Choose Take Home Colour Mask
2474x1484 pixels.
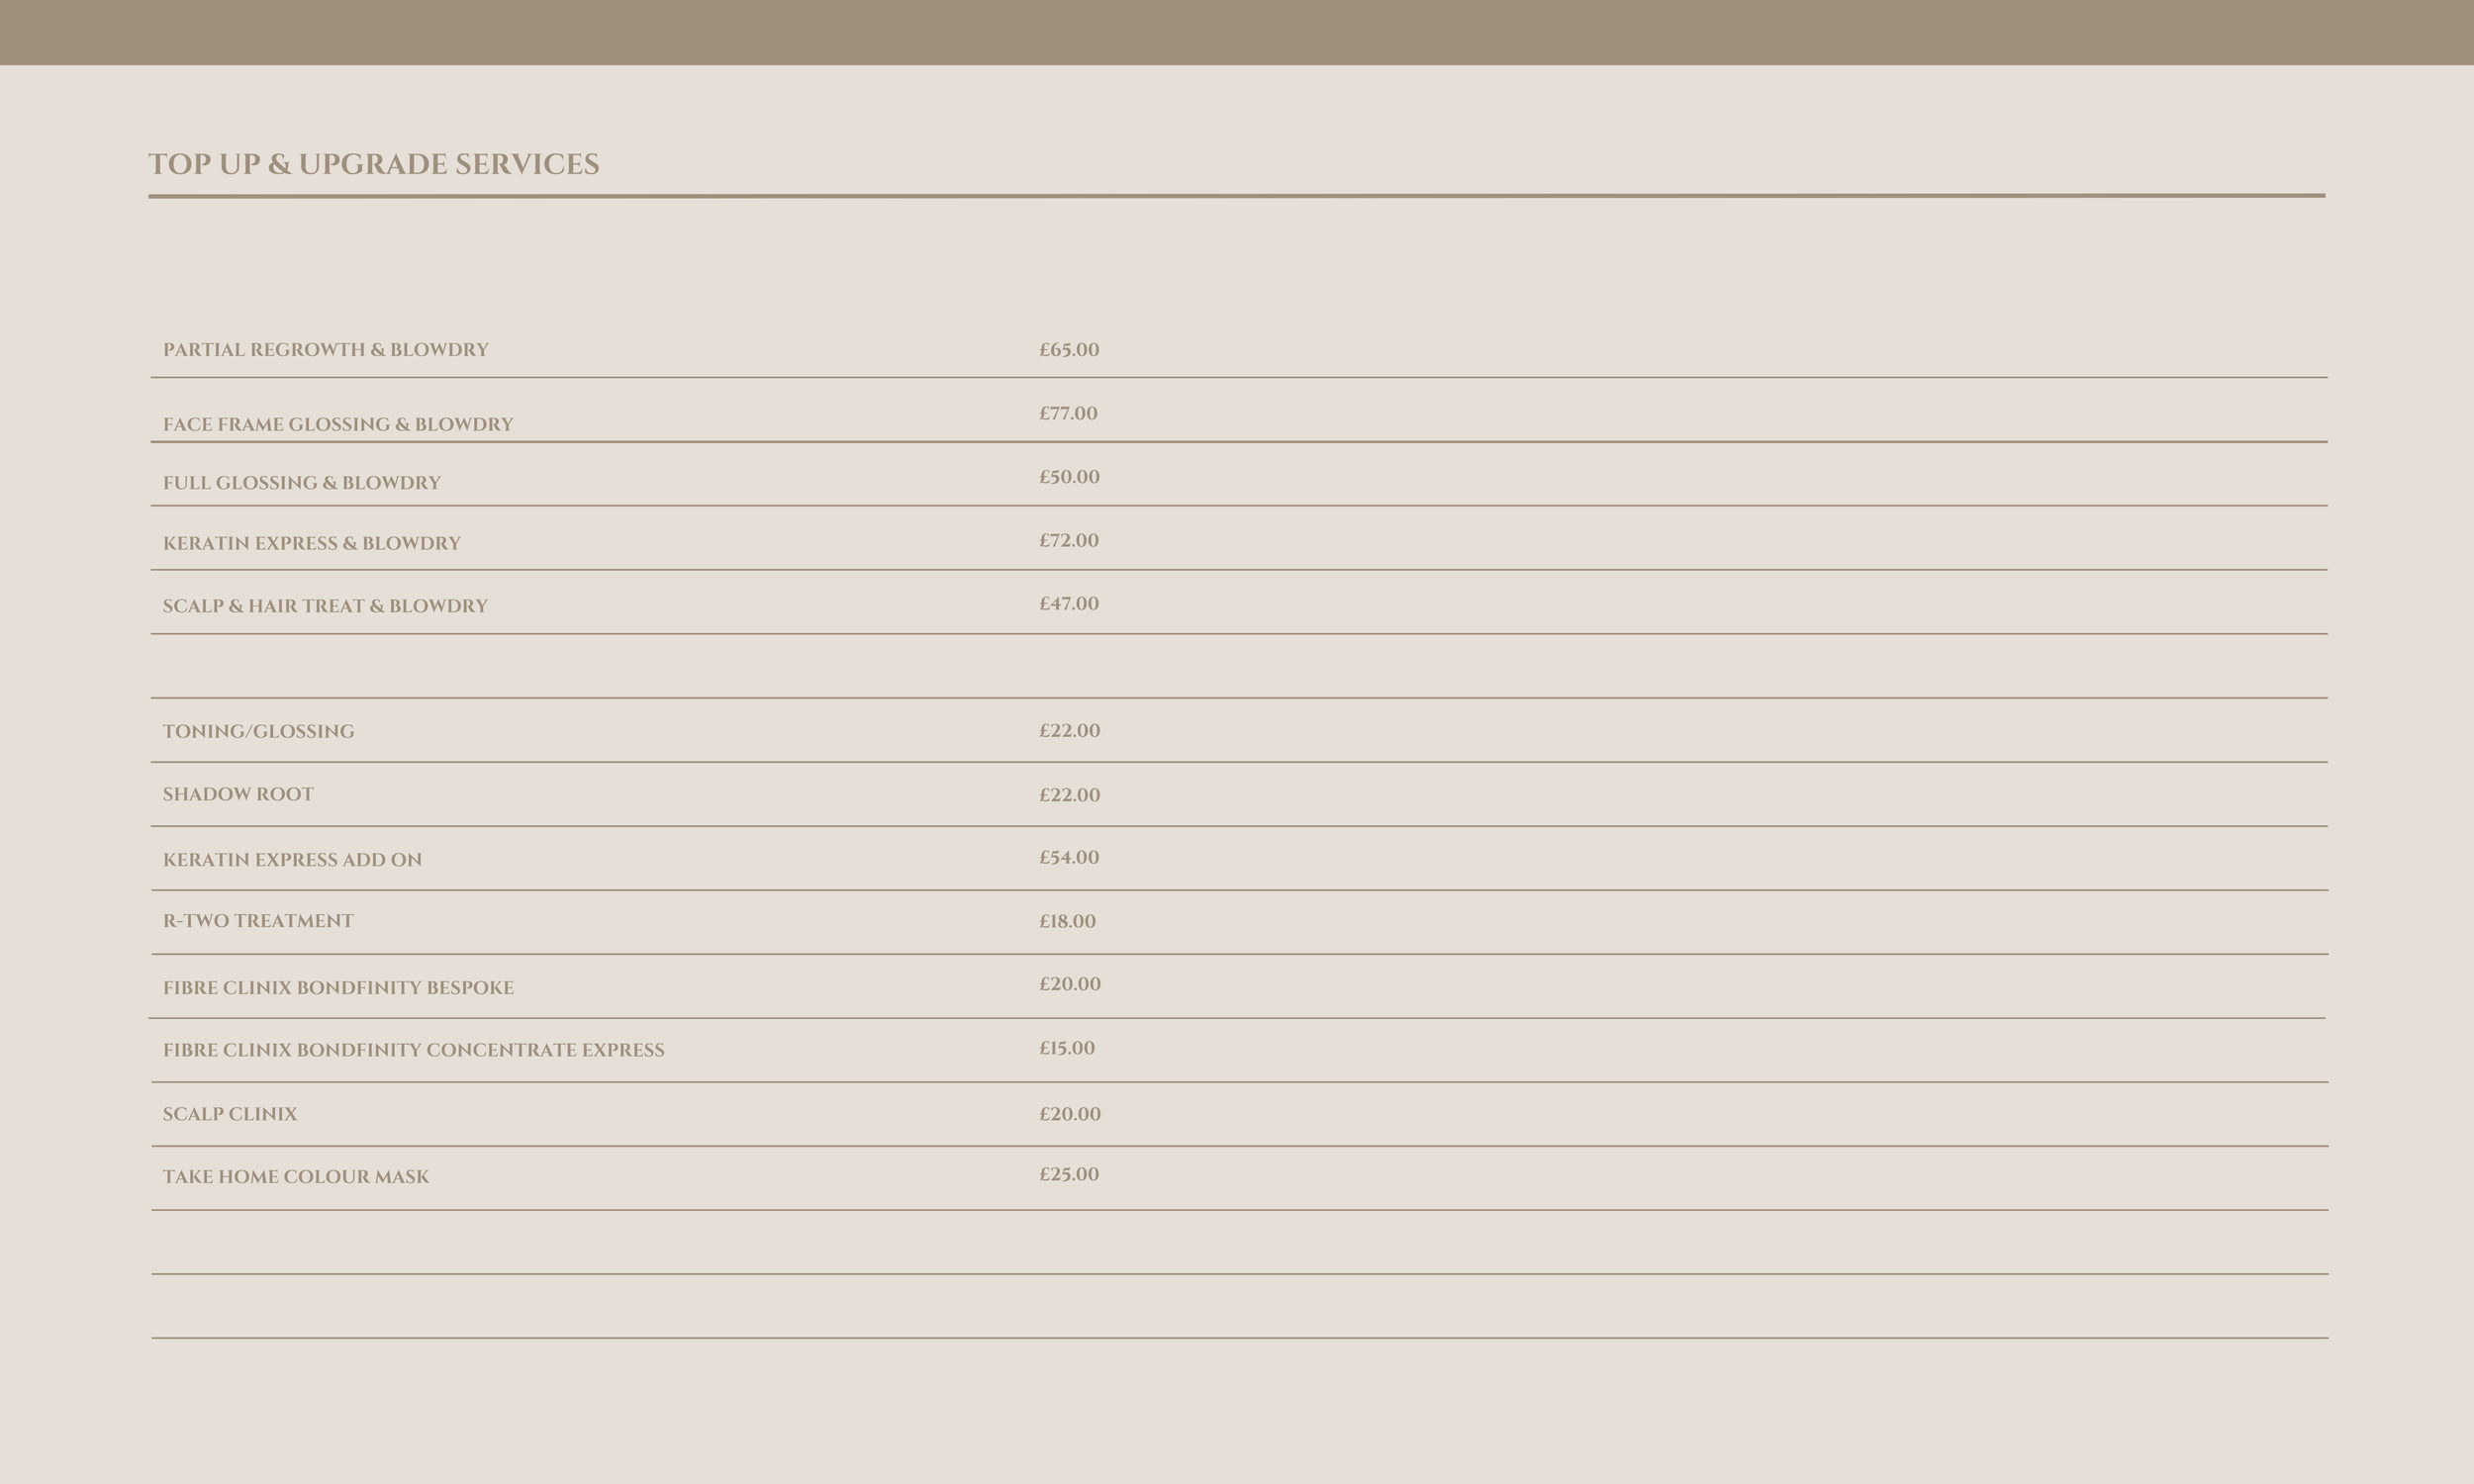tap(296, 1177)
